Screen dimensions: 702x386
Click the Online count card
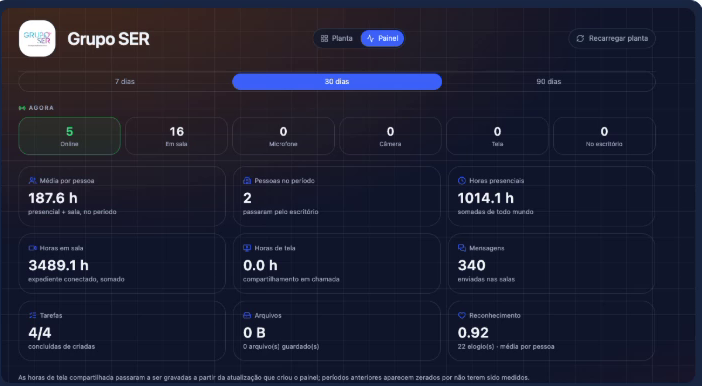point(69,136)
